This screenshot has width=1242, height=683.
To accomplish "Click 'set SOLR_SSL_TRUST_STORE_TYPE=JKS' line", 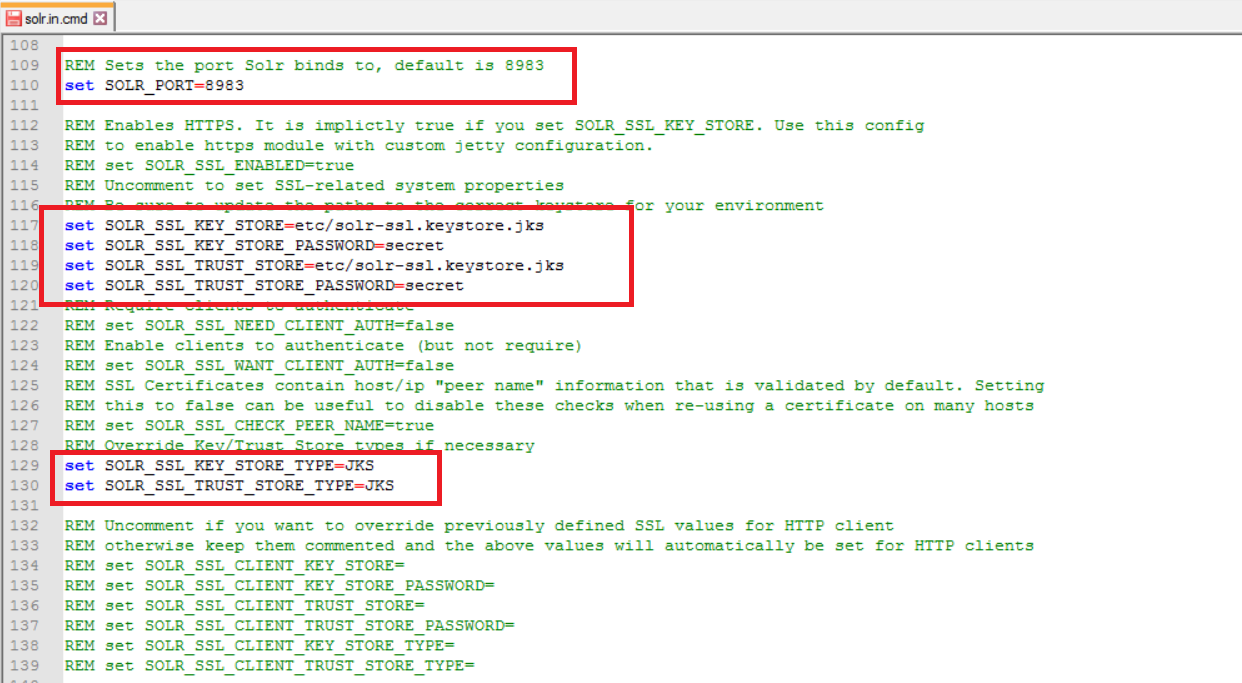I will (x=230, y=485).
